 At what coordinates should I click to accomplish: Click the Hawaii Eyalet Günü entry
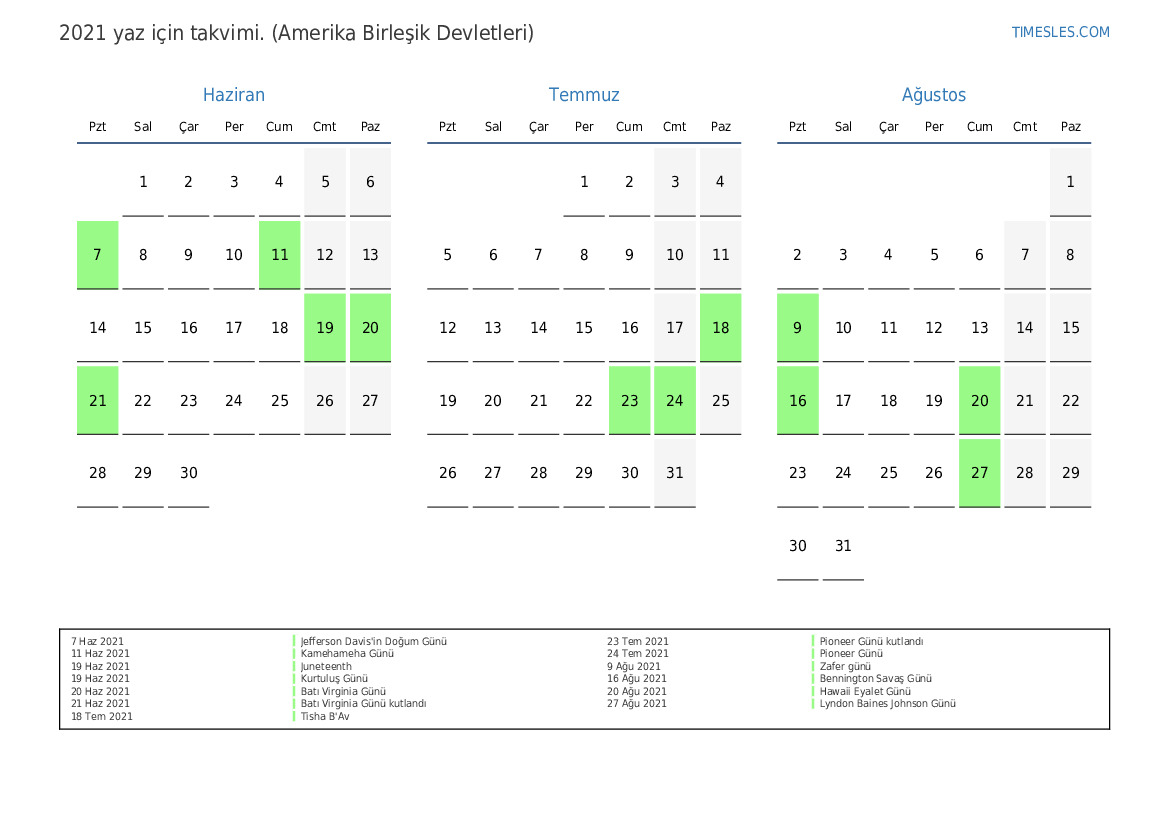865,691
